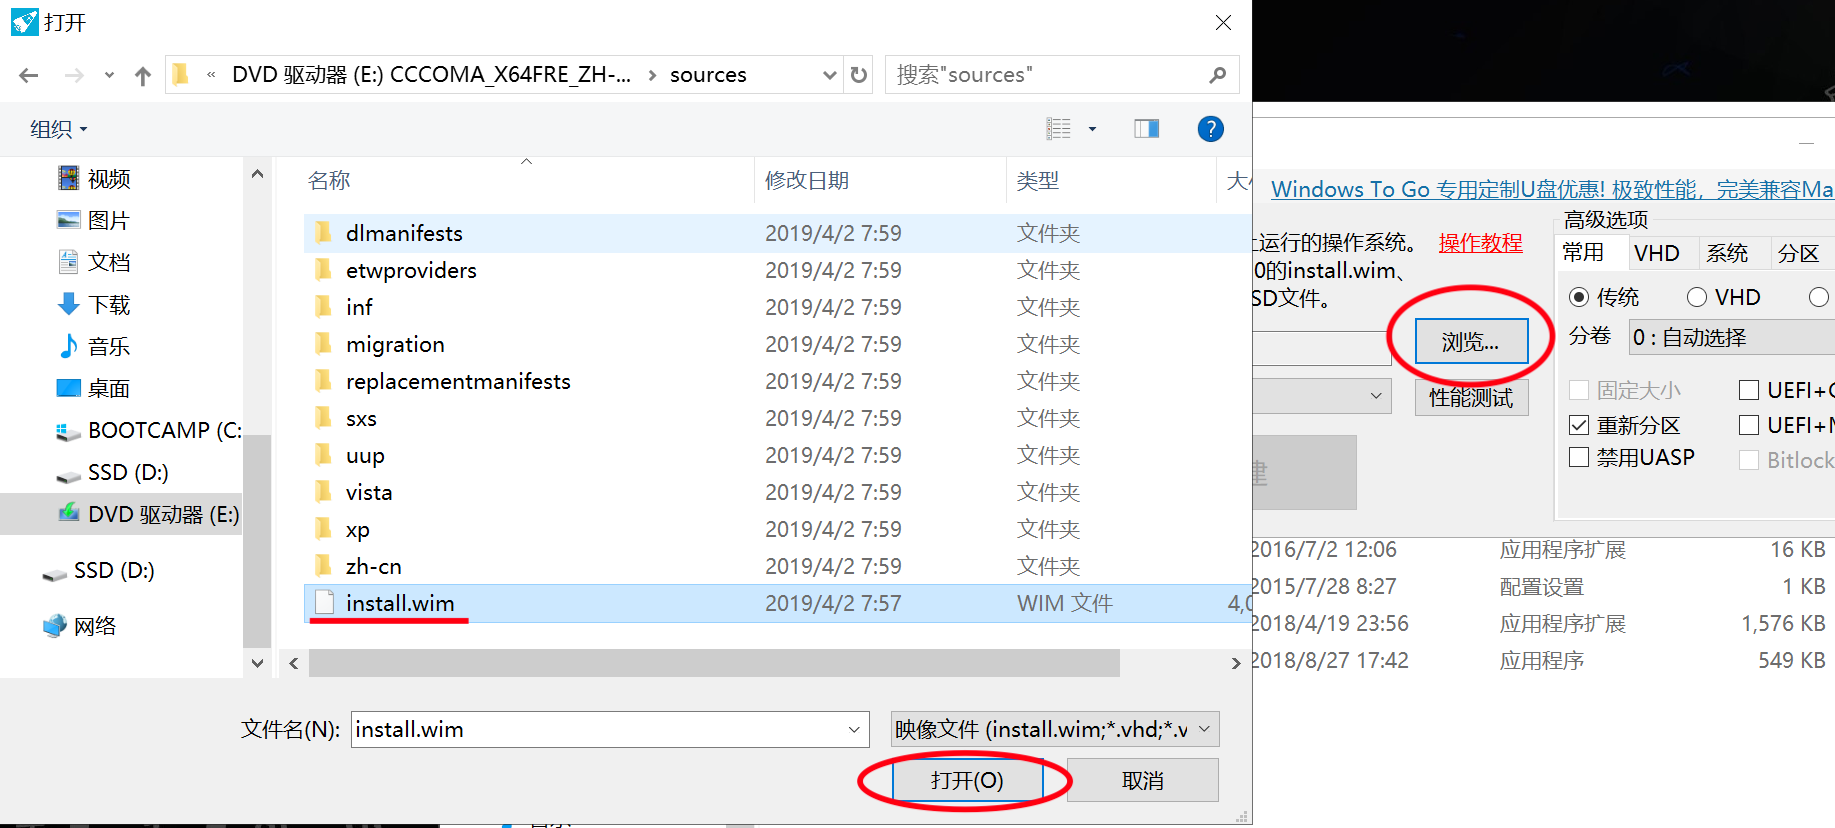Select the migration folder

(395, 344)
